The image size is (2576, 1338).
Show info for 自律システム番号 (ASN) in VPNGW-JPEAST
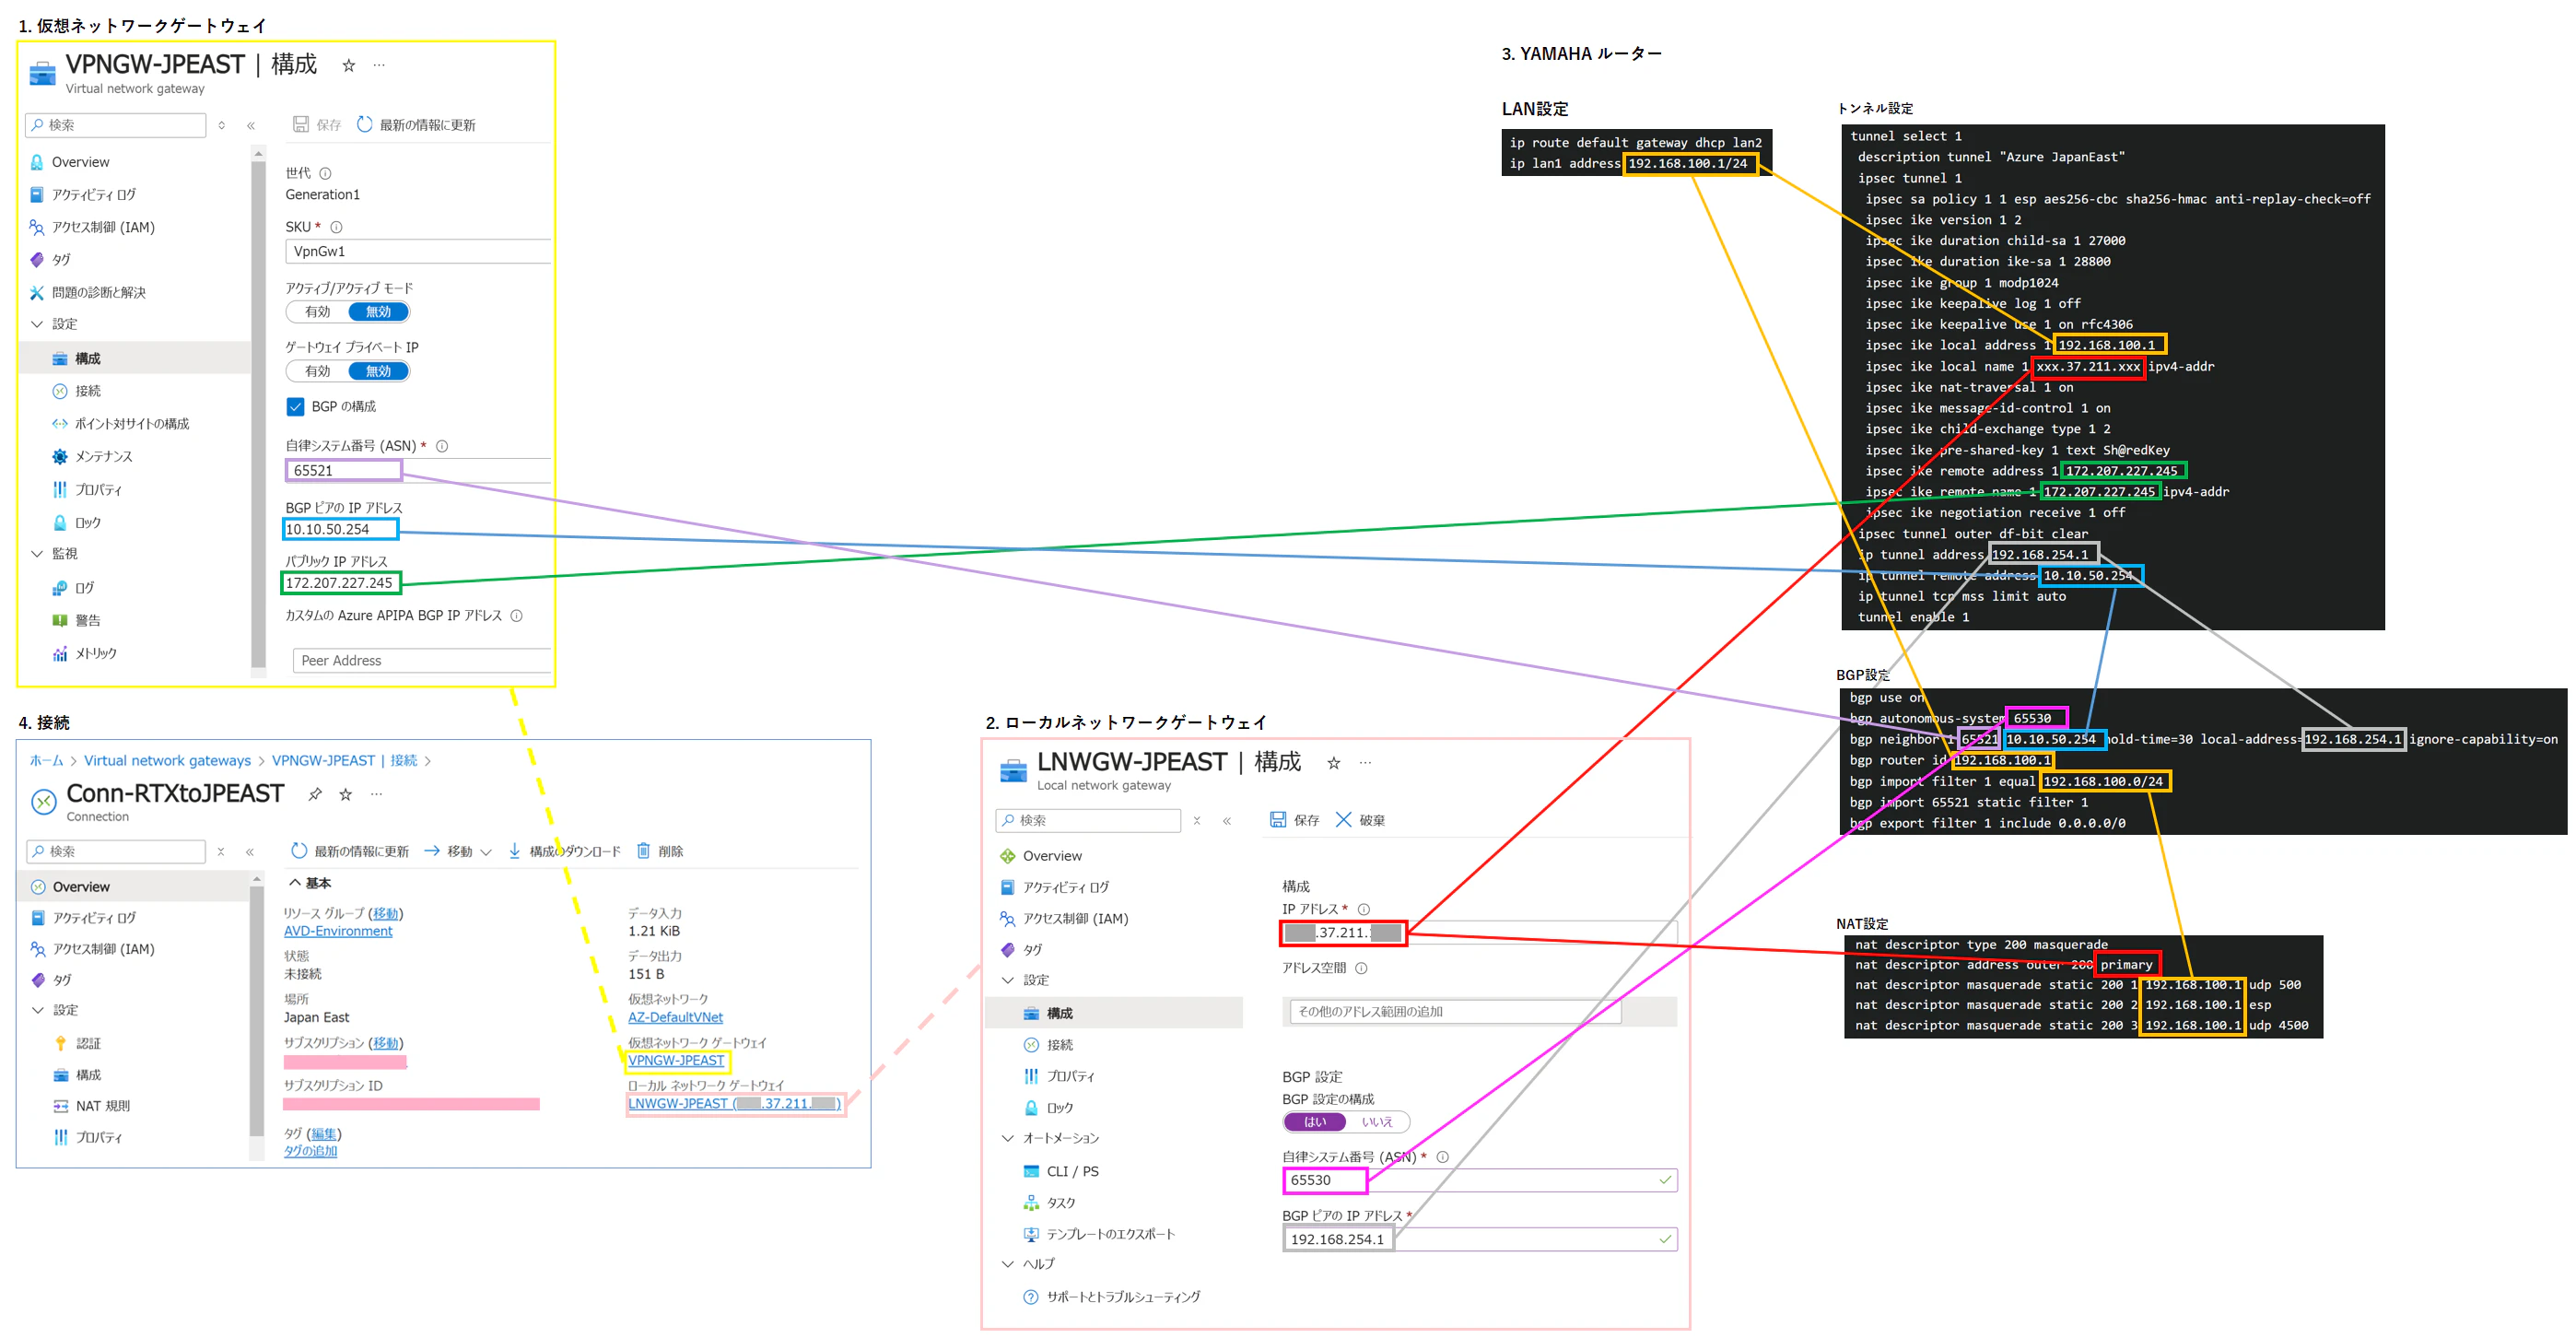pos(442,446)
